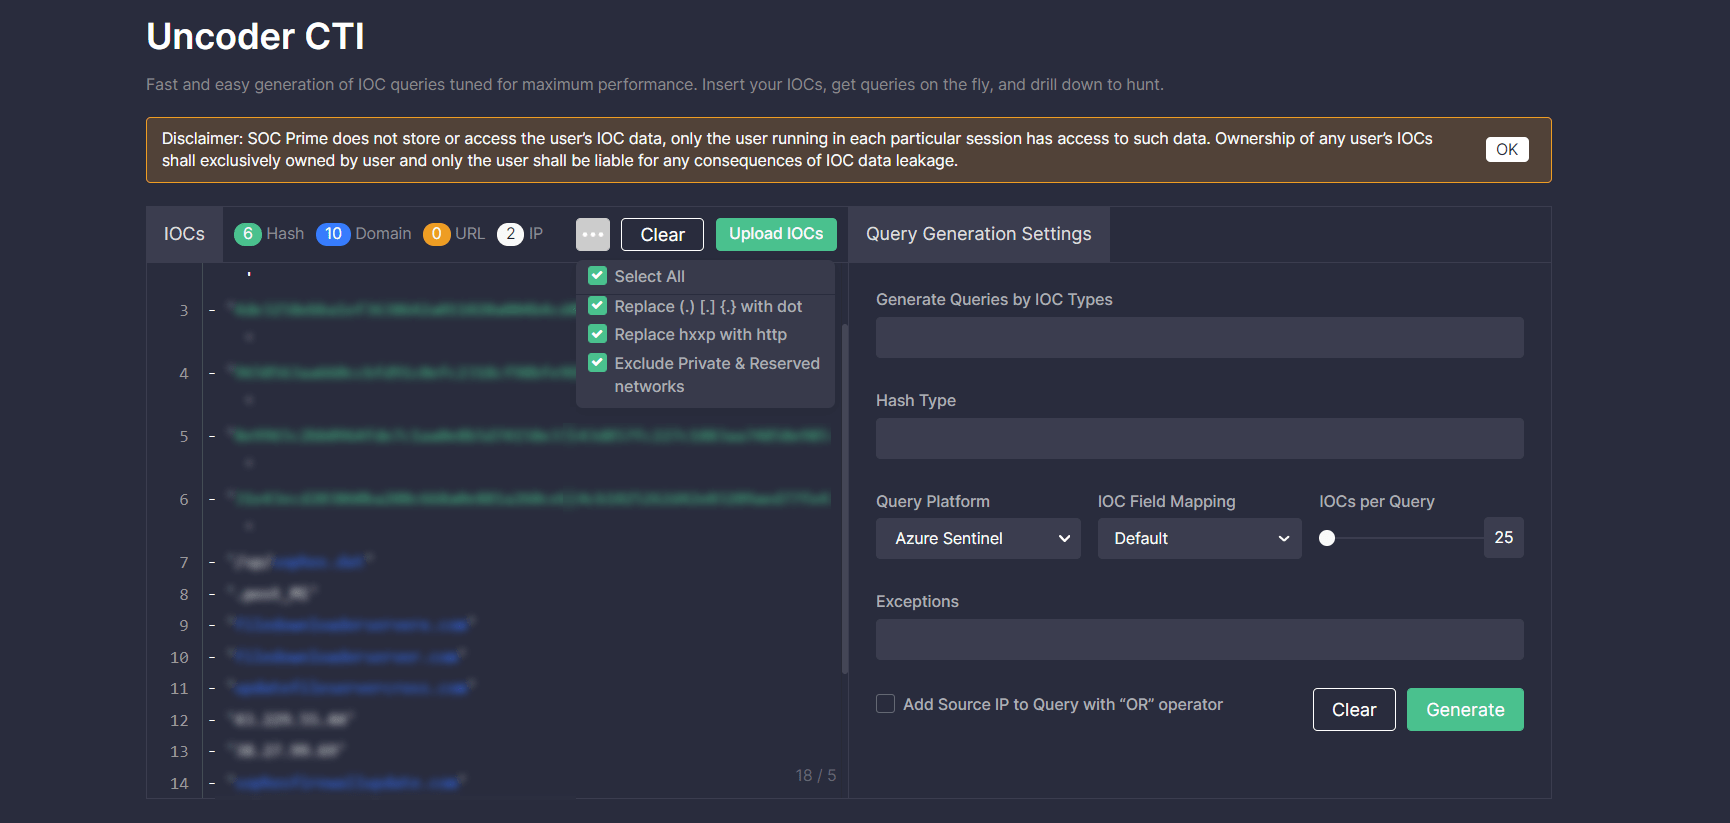This screenshot has width=1730, height=823.
Task: Click the orange URL count badge
Action: coord(436,234)
